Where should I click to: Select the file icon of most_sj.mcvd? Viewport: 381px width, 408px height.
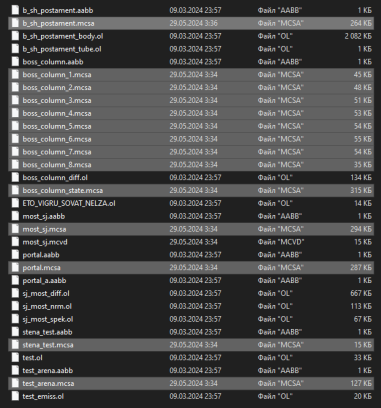pyautogui.click(x=15, y=242)
